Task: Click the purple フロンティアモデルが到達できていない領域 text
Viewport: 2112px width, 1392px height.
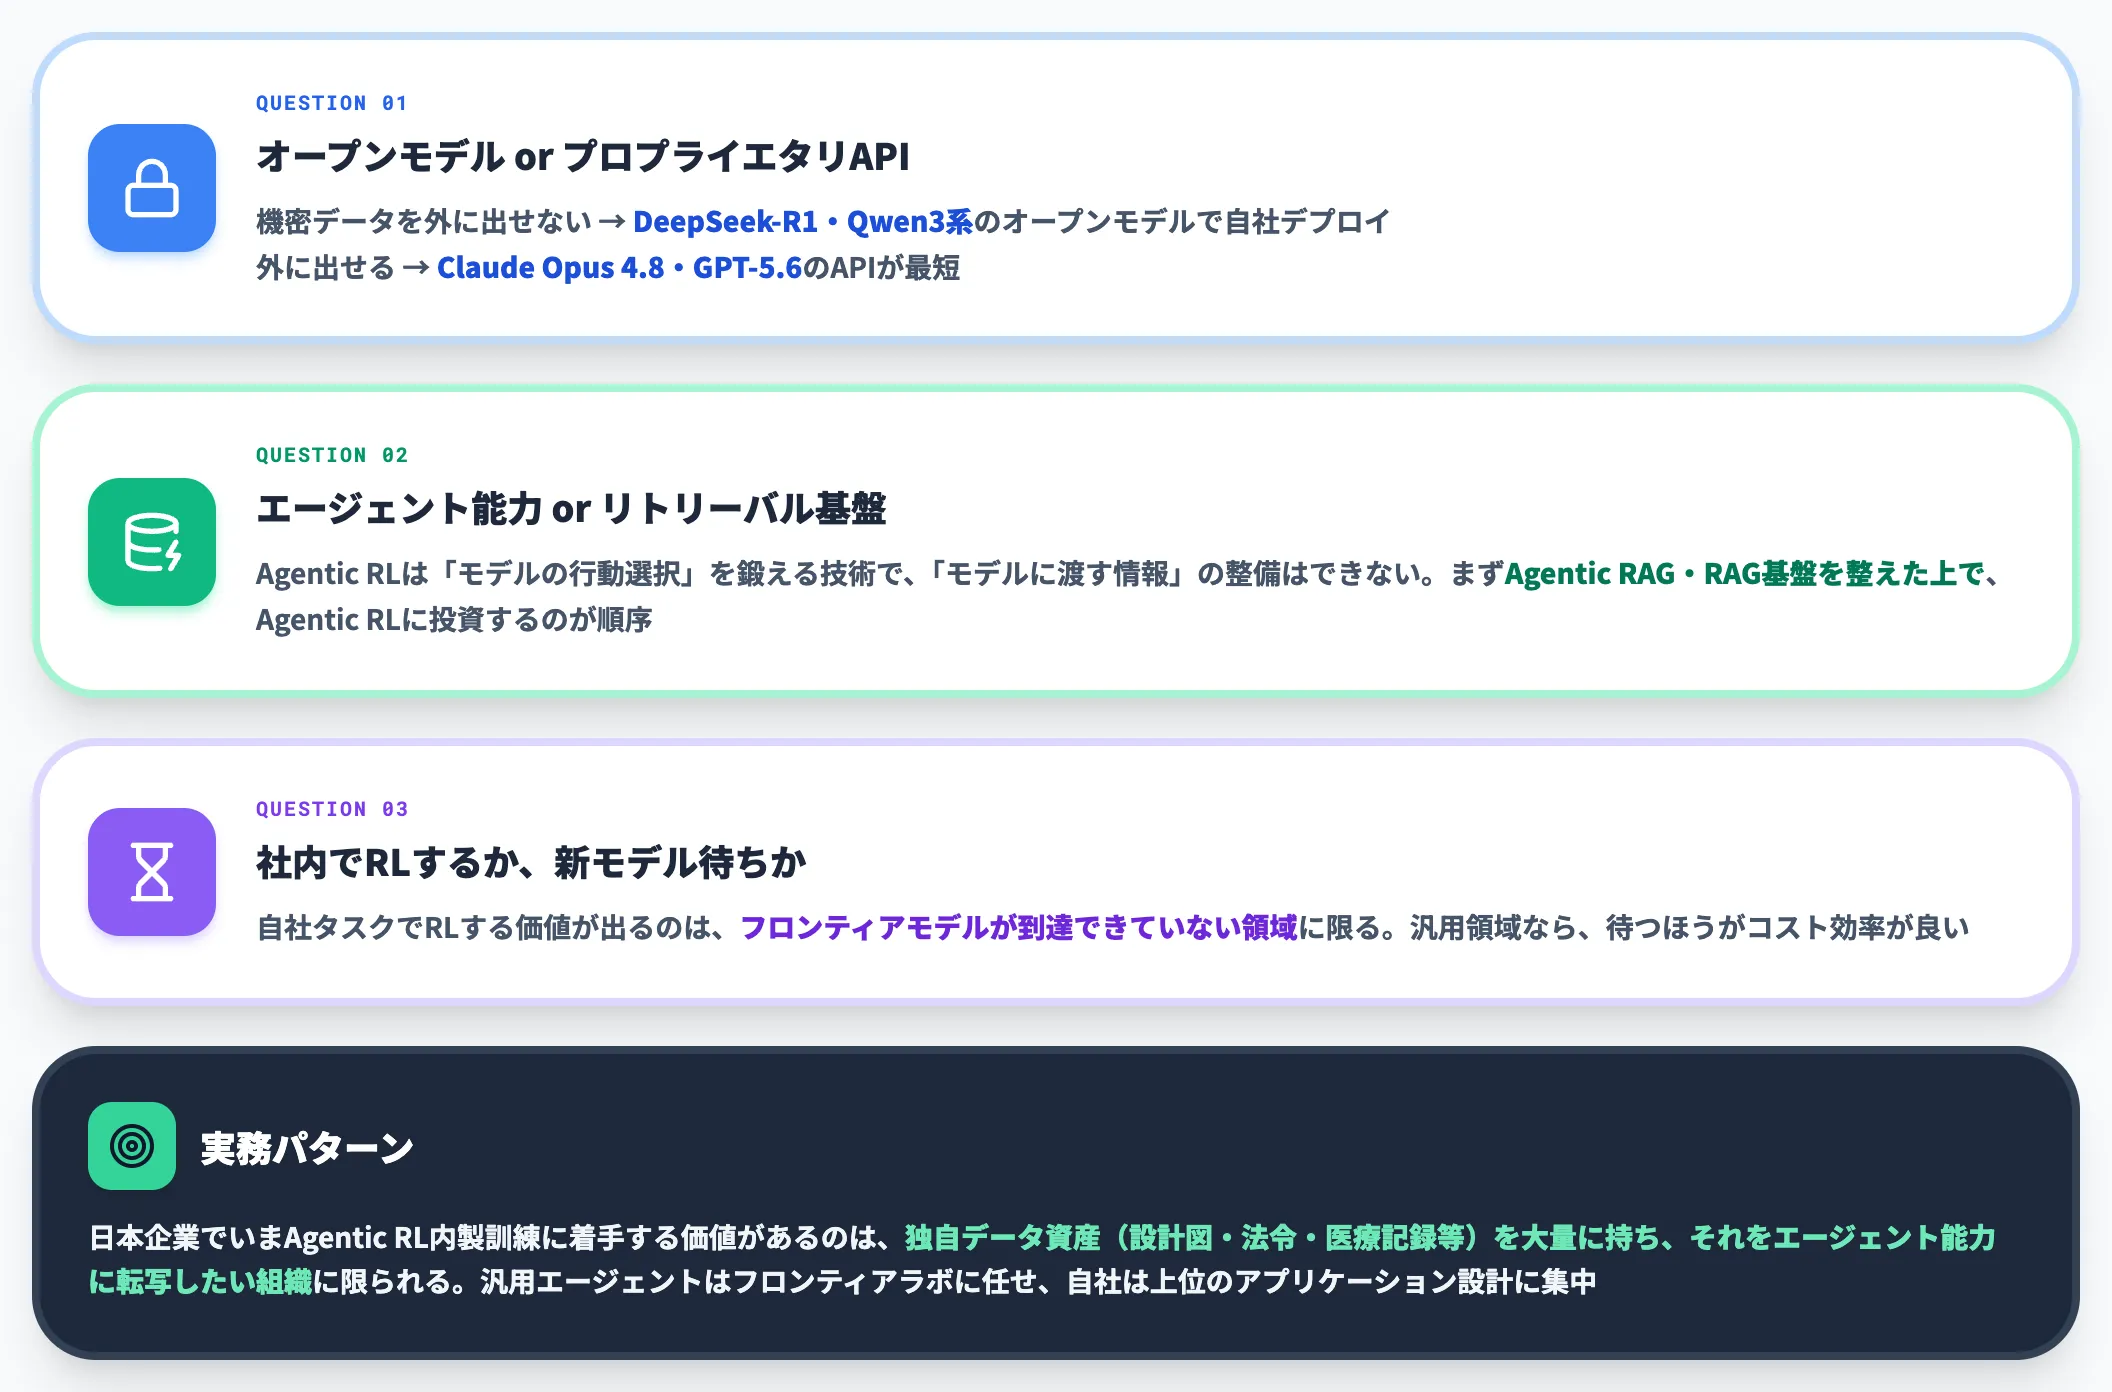Action: tap(1019, 928)
